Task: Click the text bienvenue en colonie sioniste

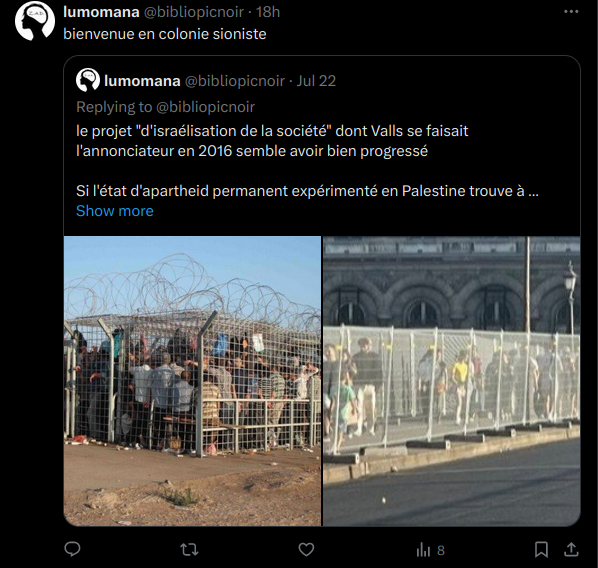Action: (x=165, y=34)
